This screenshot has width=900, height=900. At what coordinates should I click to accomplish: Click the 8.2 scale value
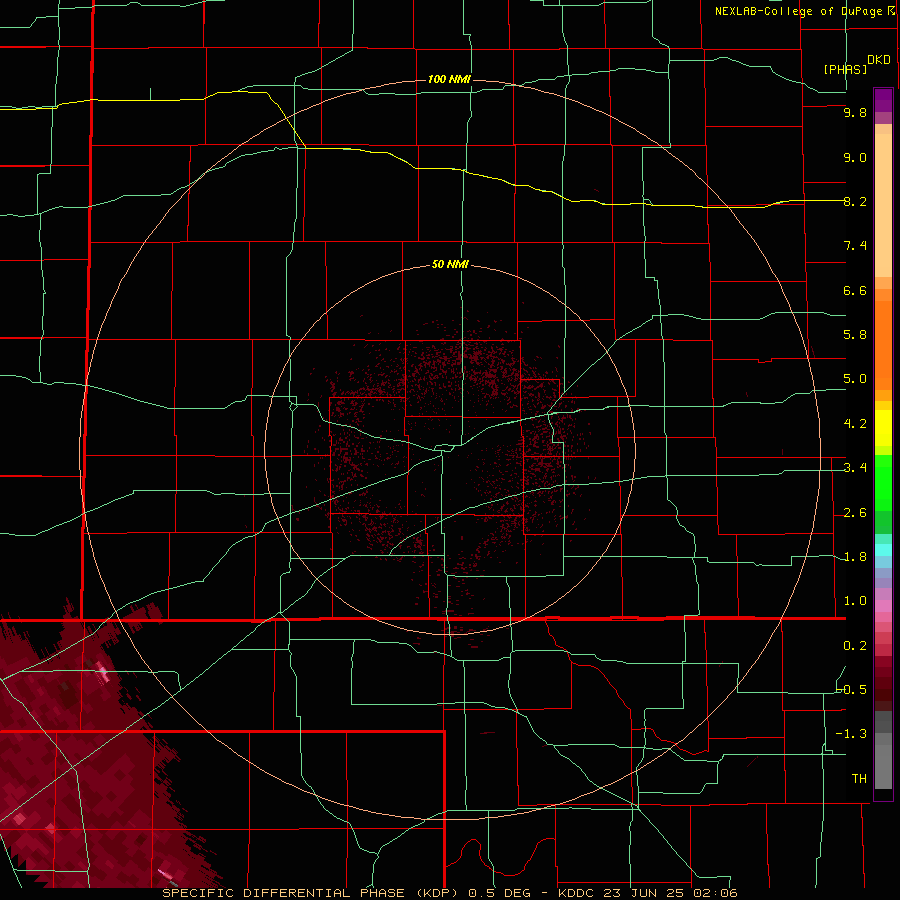pyautogui.click(x=855, y=201)
